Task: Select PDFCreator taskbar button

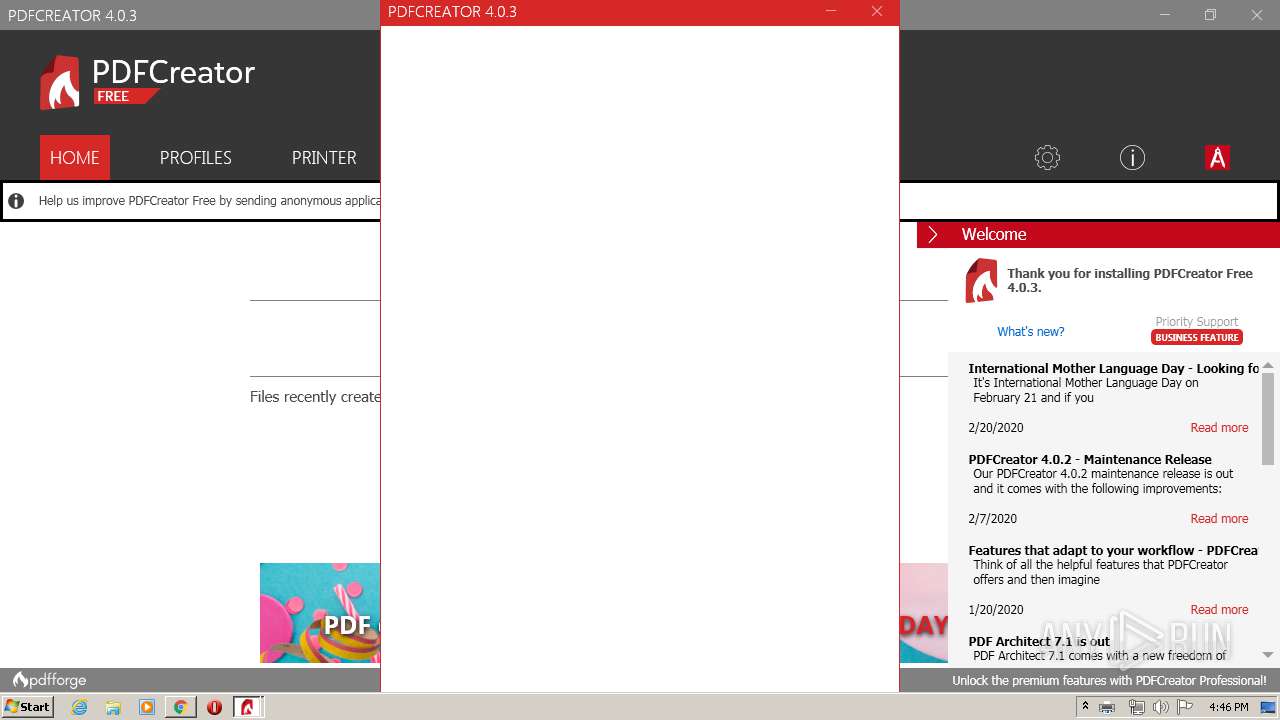Action: pos(248,707)
